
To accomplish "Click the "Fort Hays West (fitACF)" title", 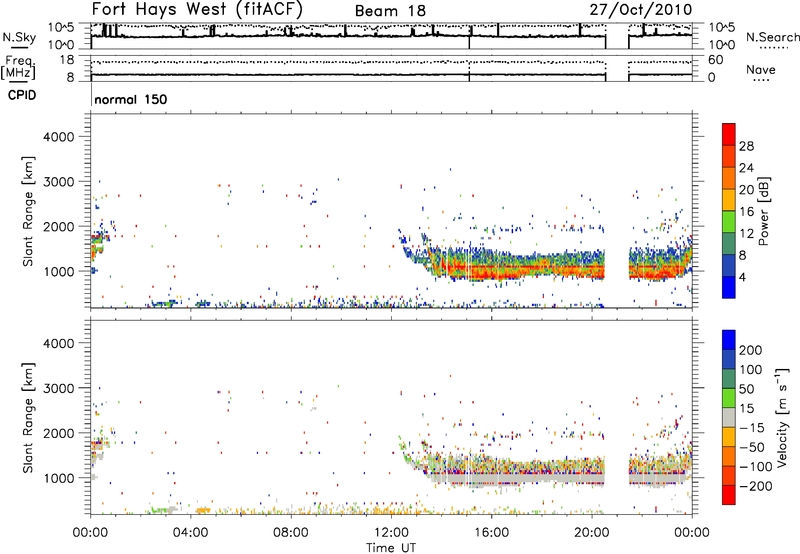I will [x=197, y=9].
